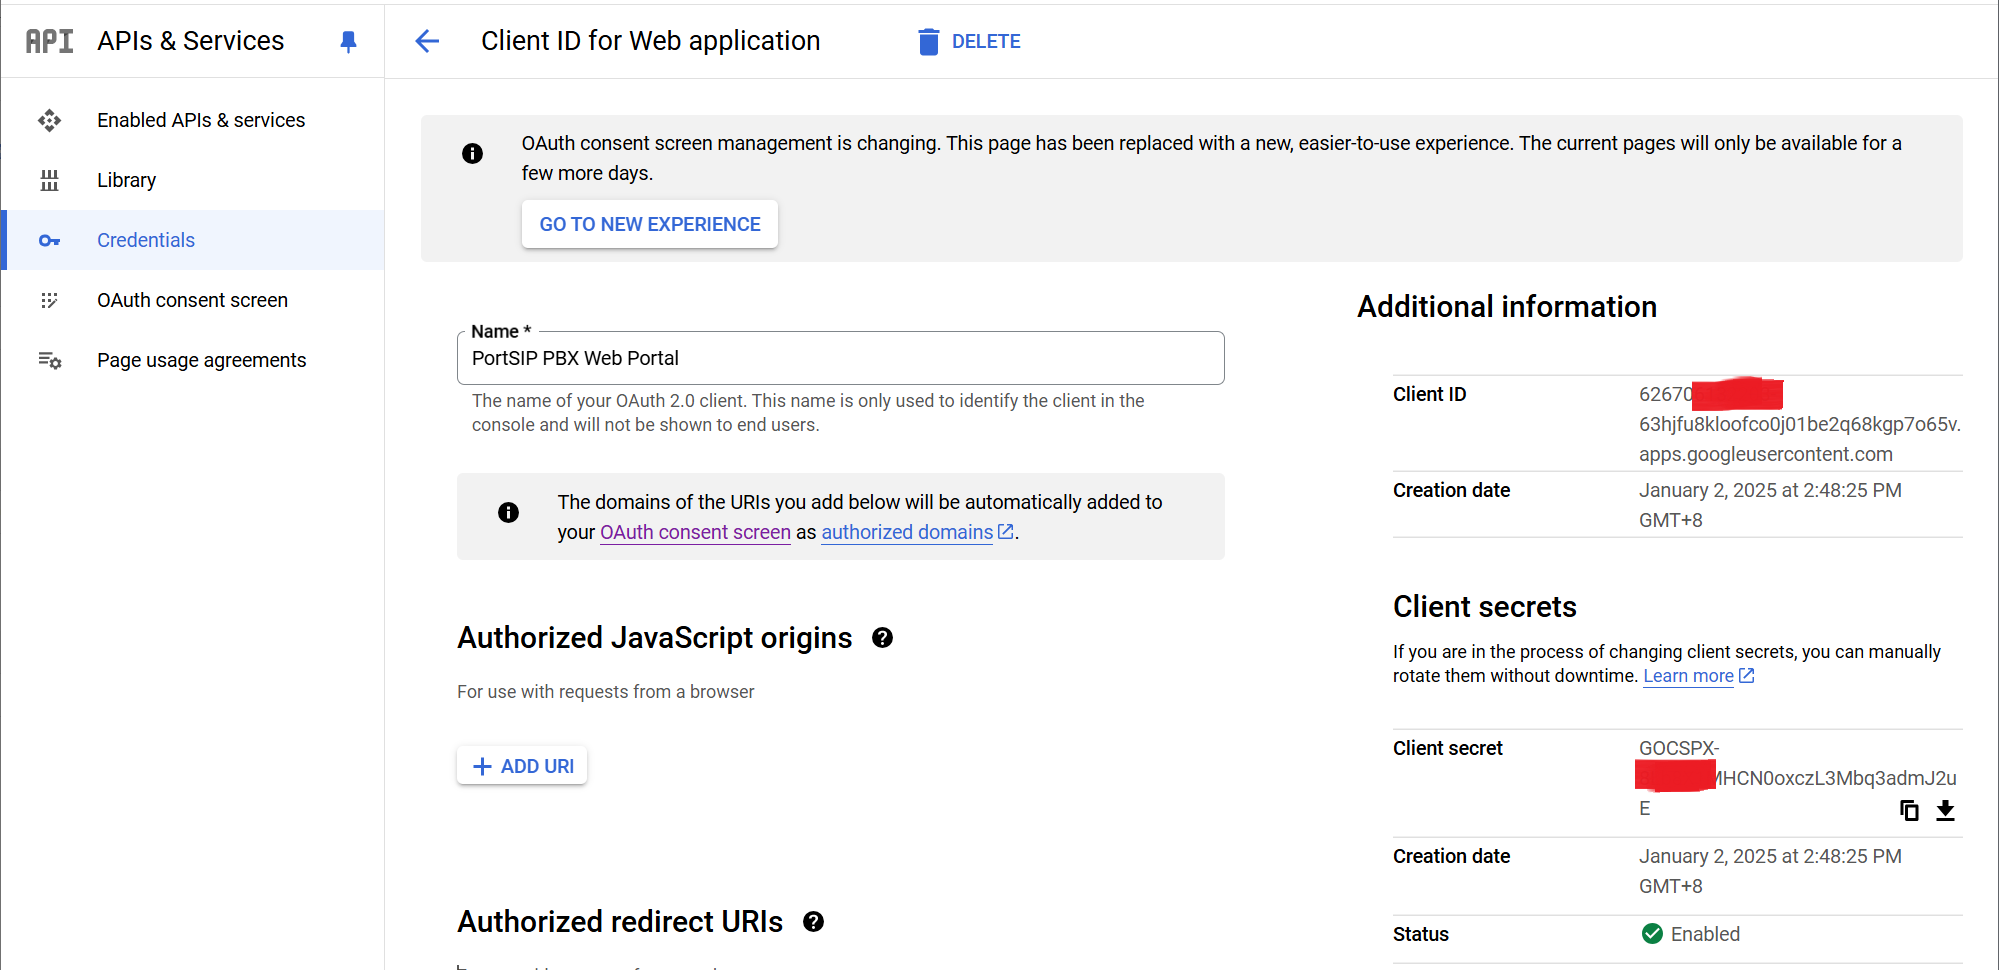The width and height of the screenshot is (1999, 970).
Task: Click the Enabled status checkmark
Action: coord(1650,934)
